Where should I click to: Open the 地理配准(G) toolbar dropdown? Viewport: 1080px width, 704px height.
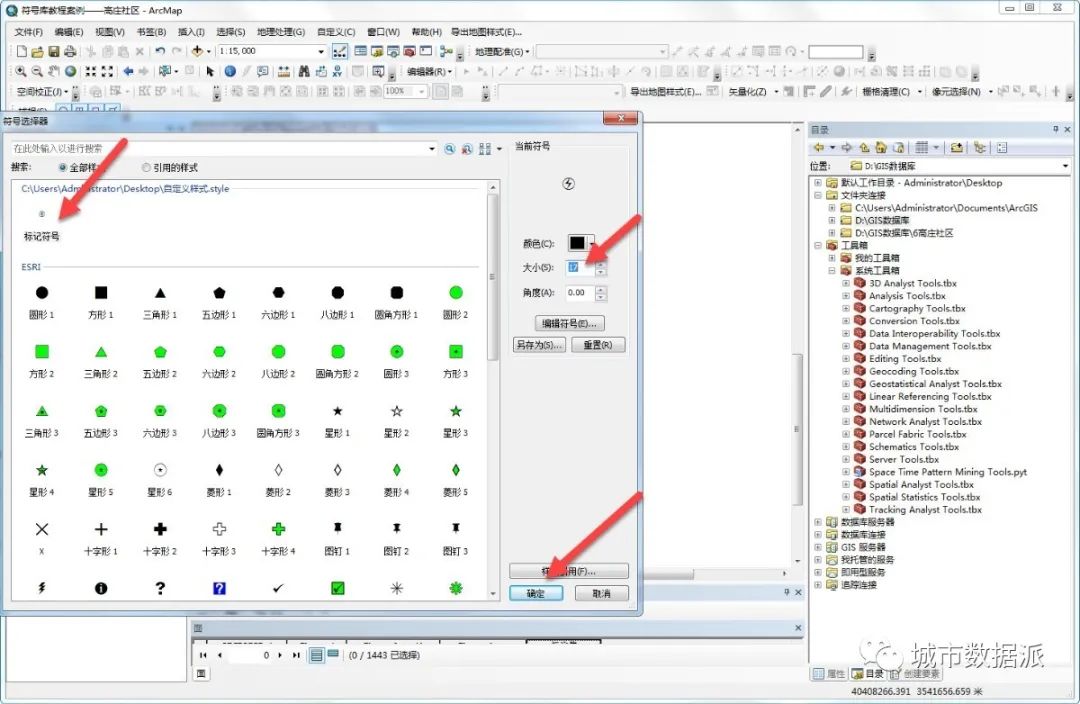click(x=502, y=51)
